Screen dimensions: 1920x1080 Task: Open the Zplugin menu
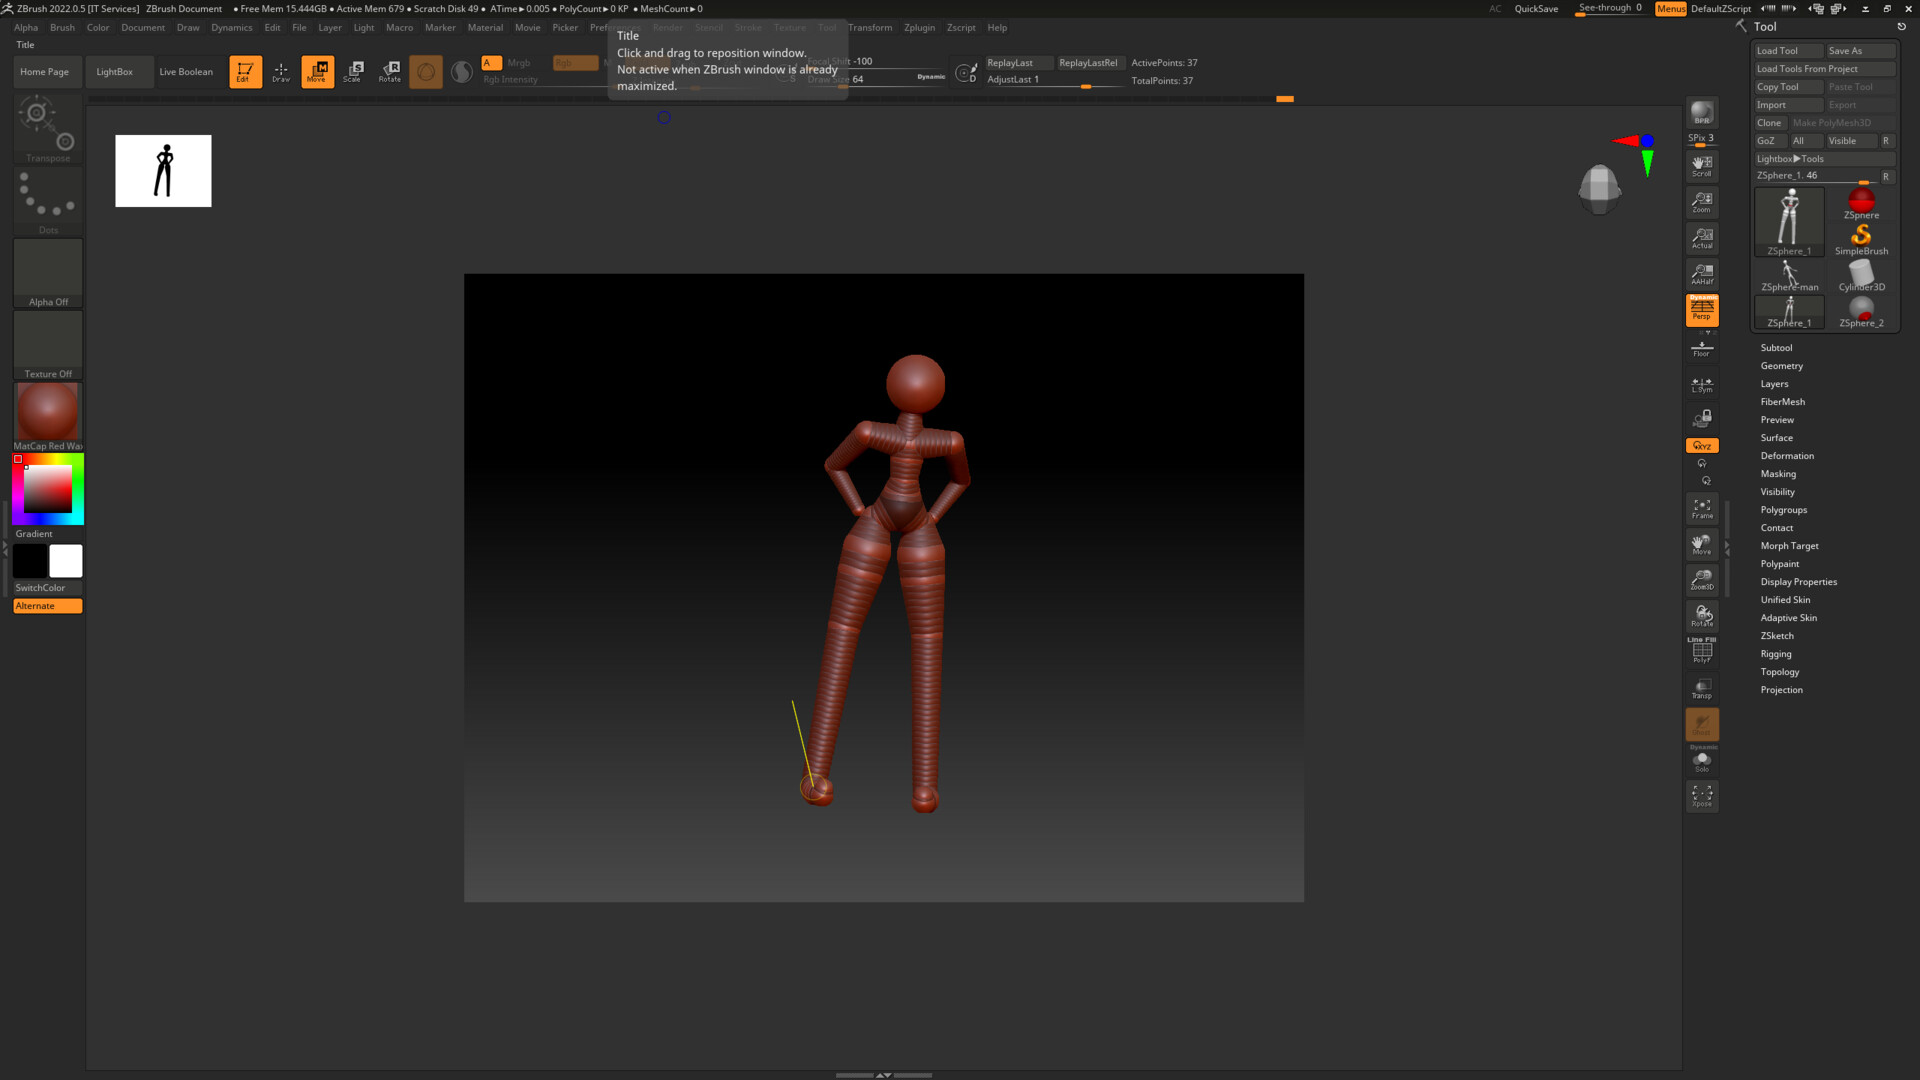(919, 27)
